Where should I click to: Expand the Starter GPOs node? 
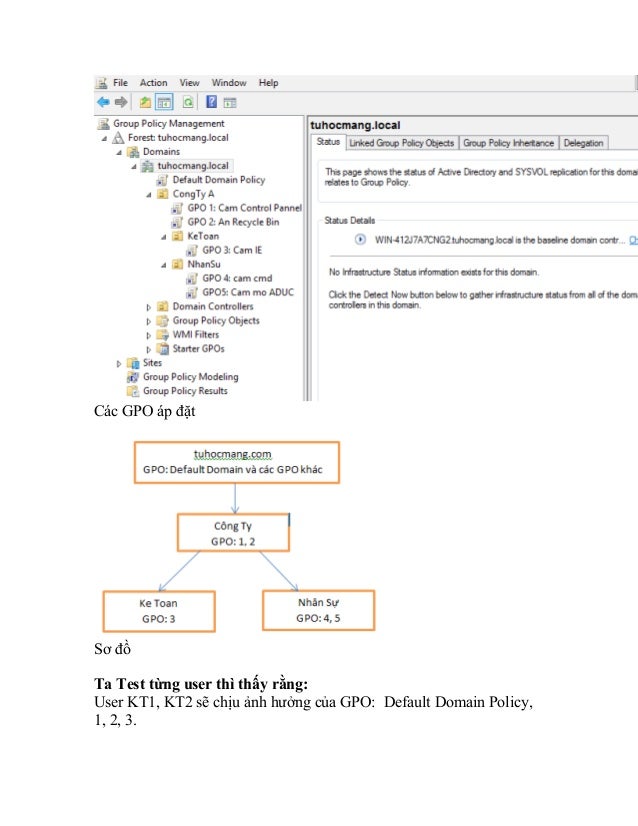coord(149,349)
